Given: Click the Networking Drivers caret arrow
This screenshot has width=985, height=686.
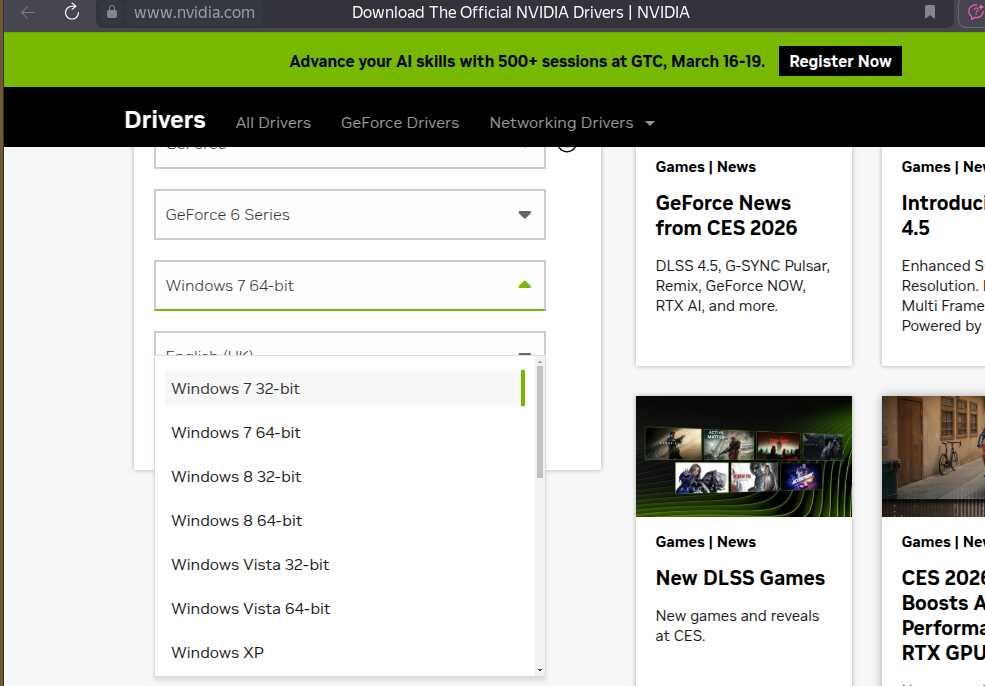Looking at the screenshot, I should pyautogui.click(x=650, y=123).
